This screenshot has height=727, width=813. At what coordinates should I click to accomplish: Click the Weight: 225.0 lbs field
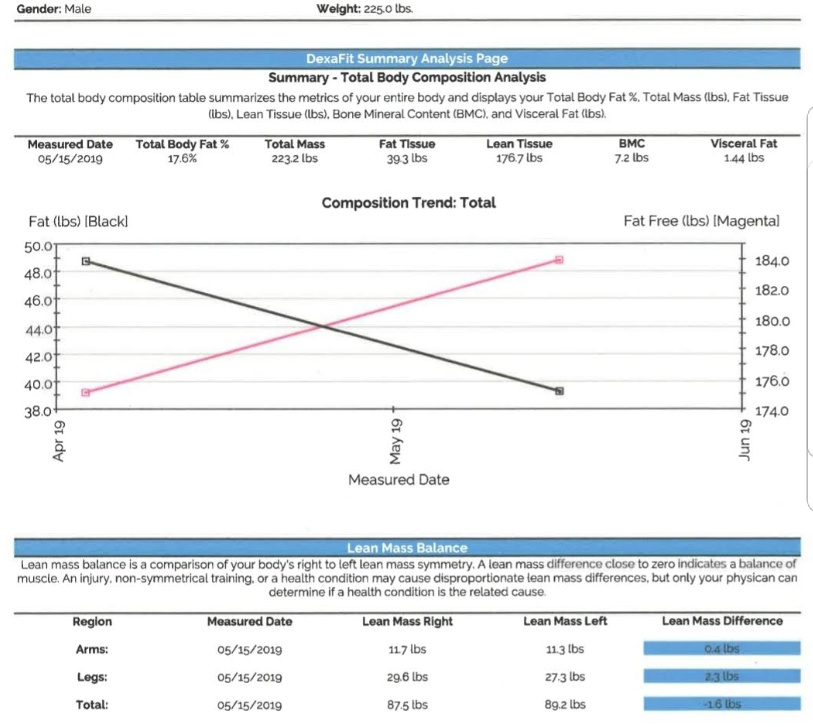point(364,8)
